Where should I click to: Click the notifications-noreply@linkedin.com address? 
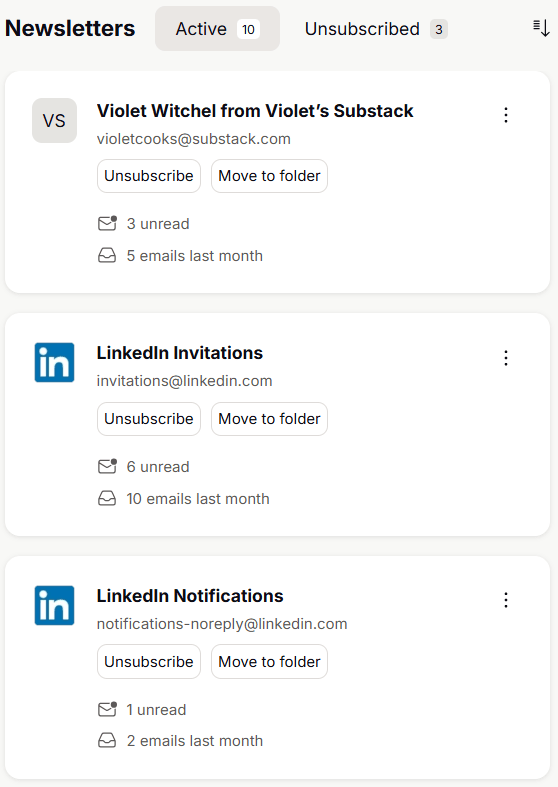coord(222,624)
